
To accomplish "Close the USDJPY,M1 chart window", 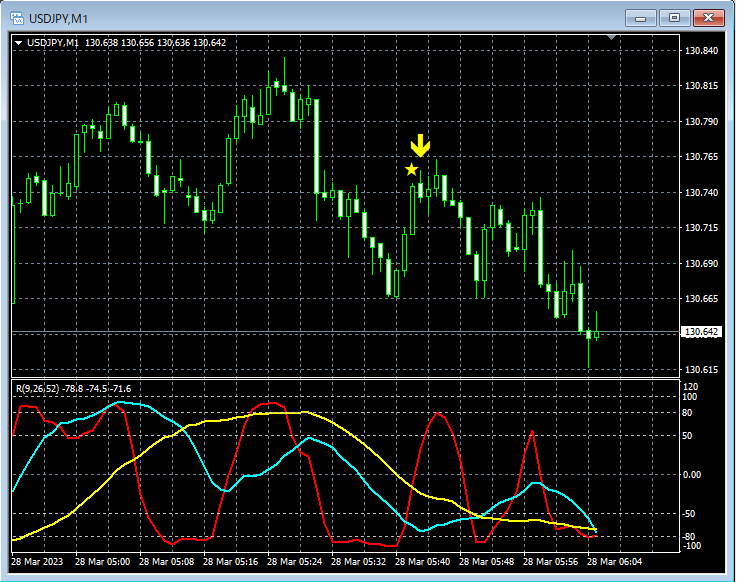I will point(709,18).
